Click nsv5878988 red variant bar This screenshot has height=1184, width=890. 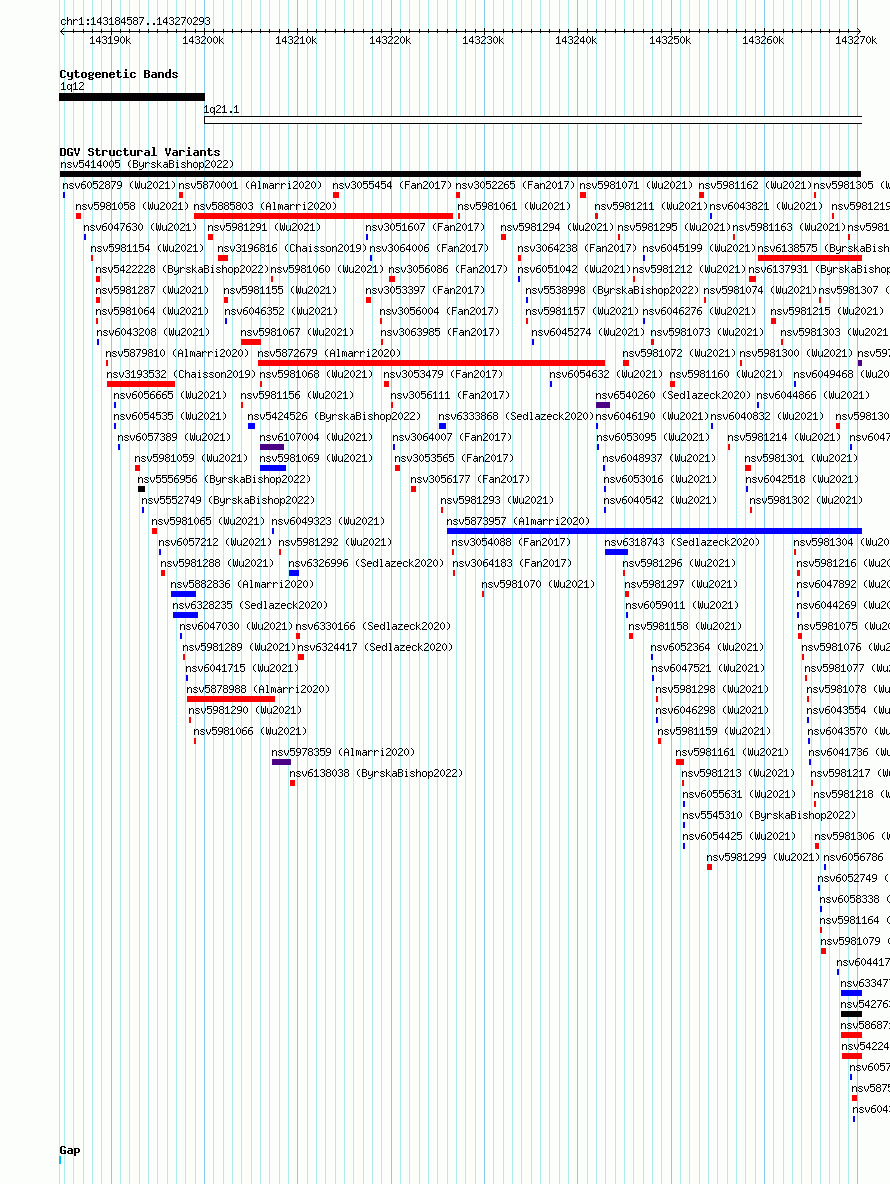point(231,699)
